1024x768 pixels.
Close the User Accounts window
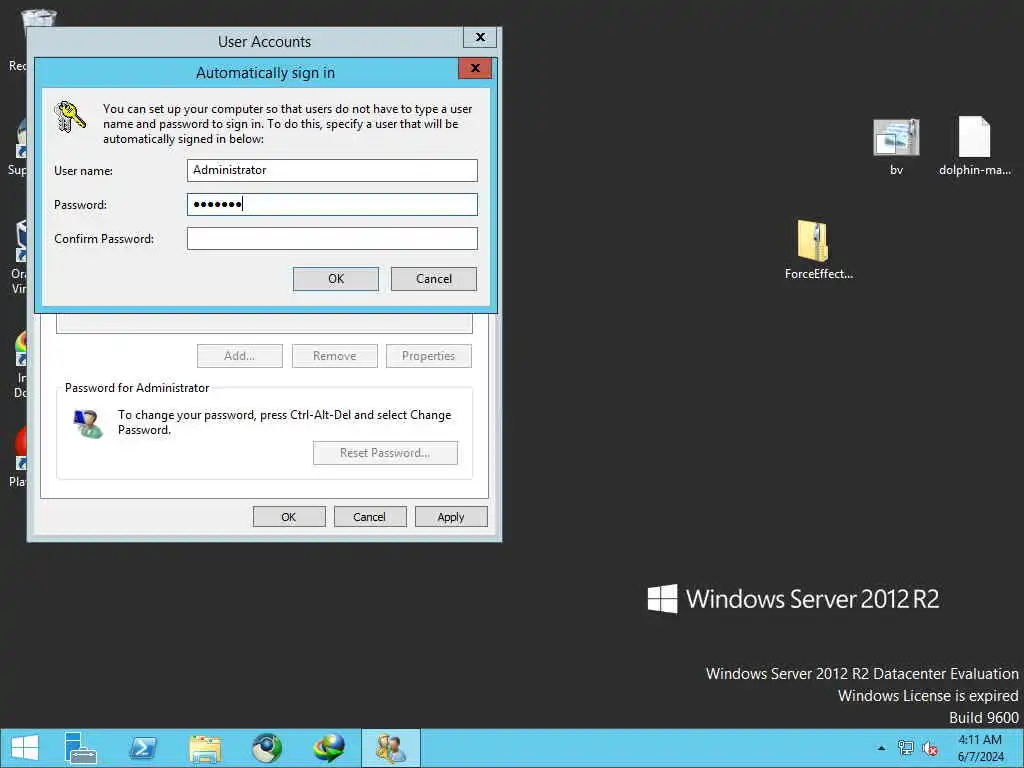click(480, 37)
